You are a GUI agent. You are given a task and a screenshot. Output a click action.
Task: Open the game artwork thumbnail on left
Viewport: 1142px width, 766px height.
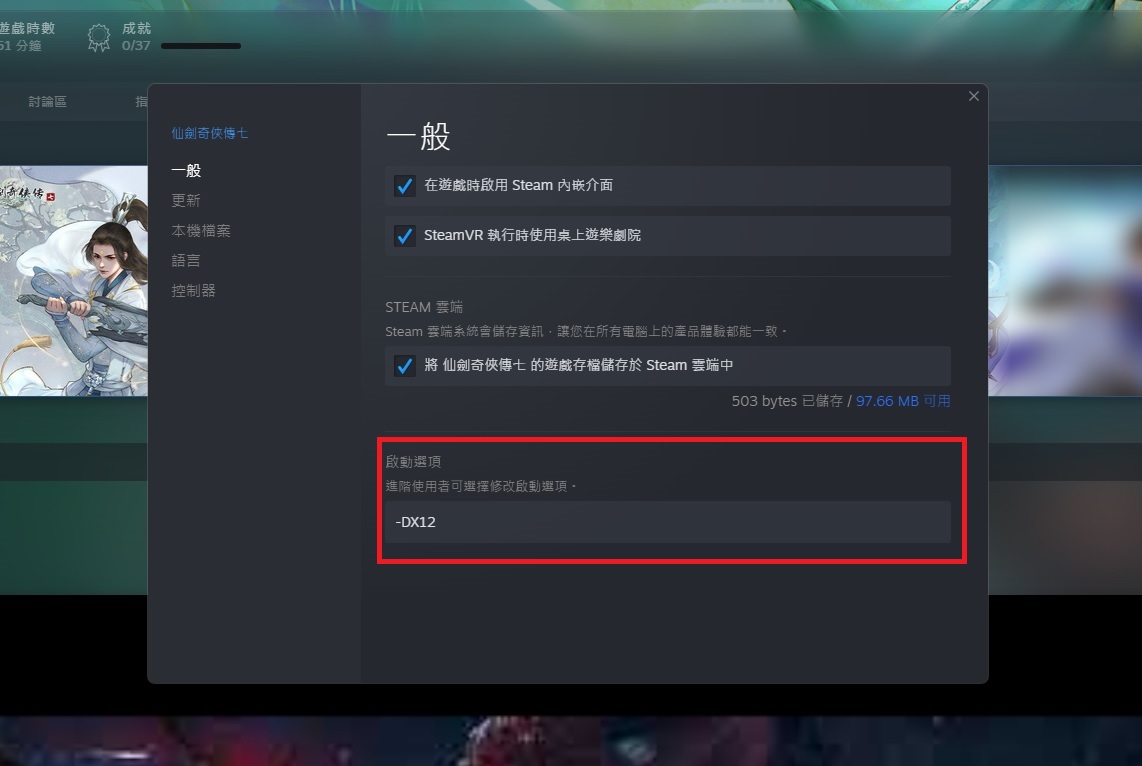point(73,280)
